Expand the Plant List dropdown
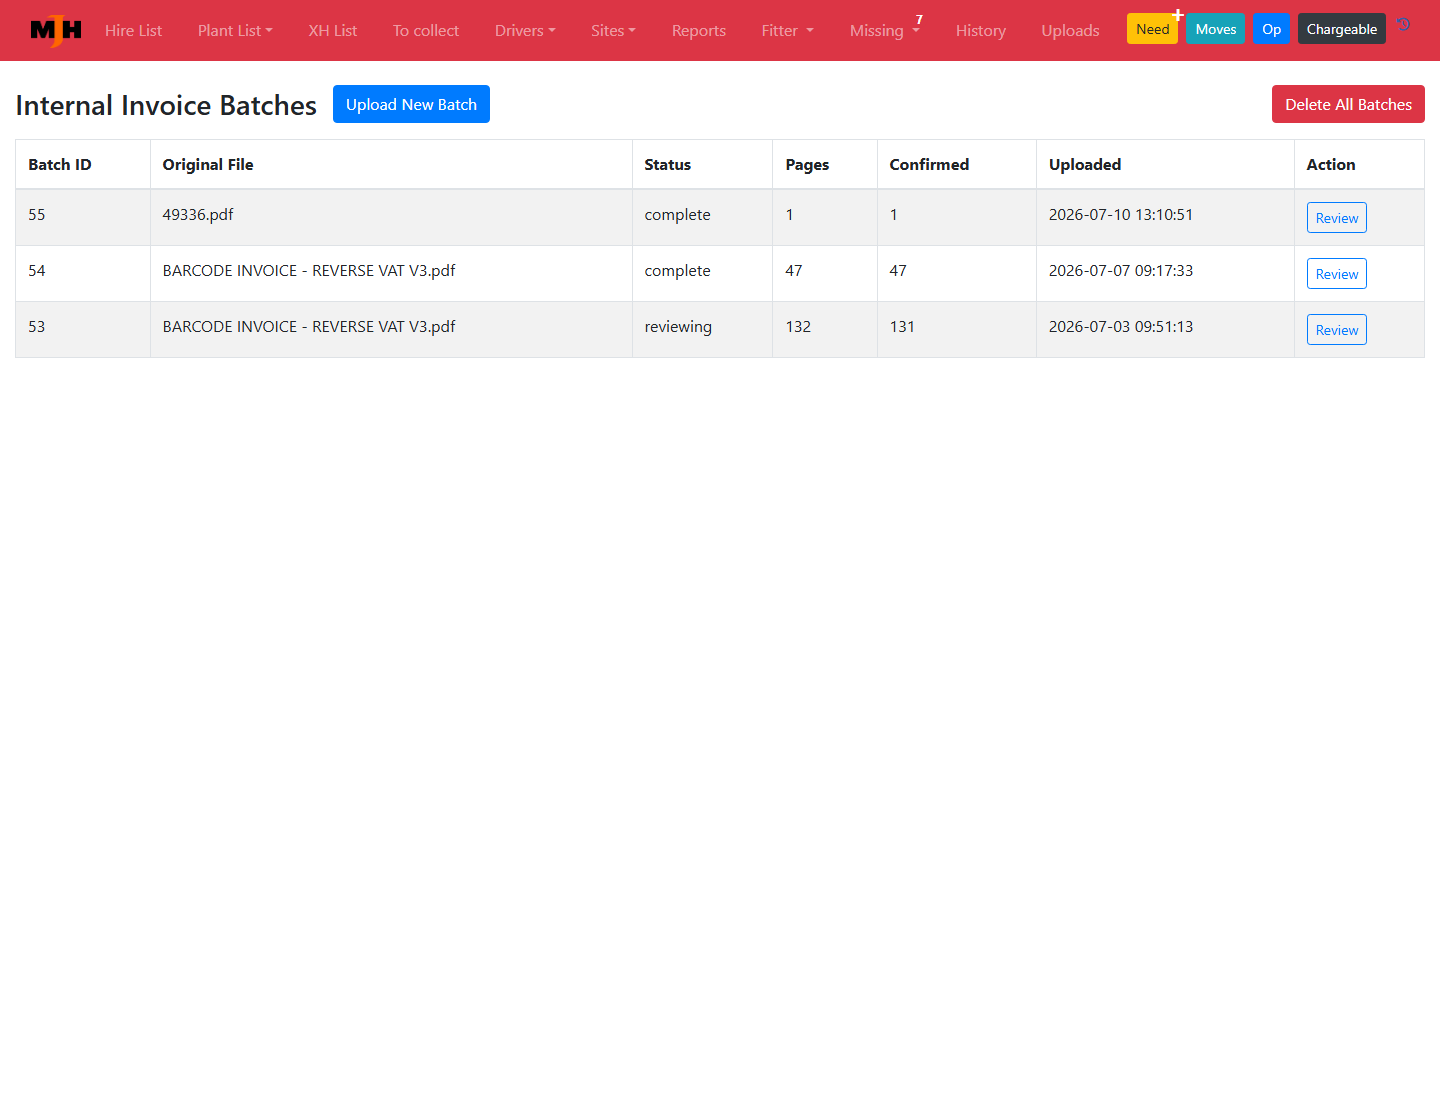 [x=235, y=30]
